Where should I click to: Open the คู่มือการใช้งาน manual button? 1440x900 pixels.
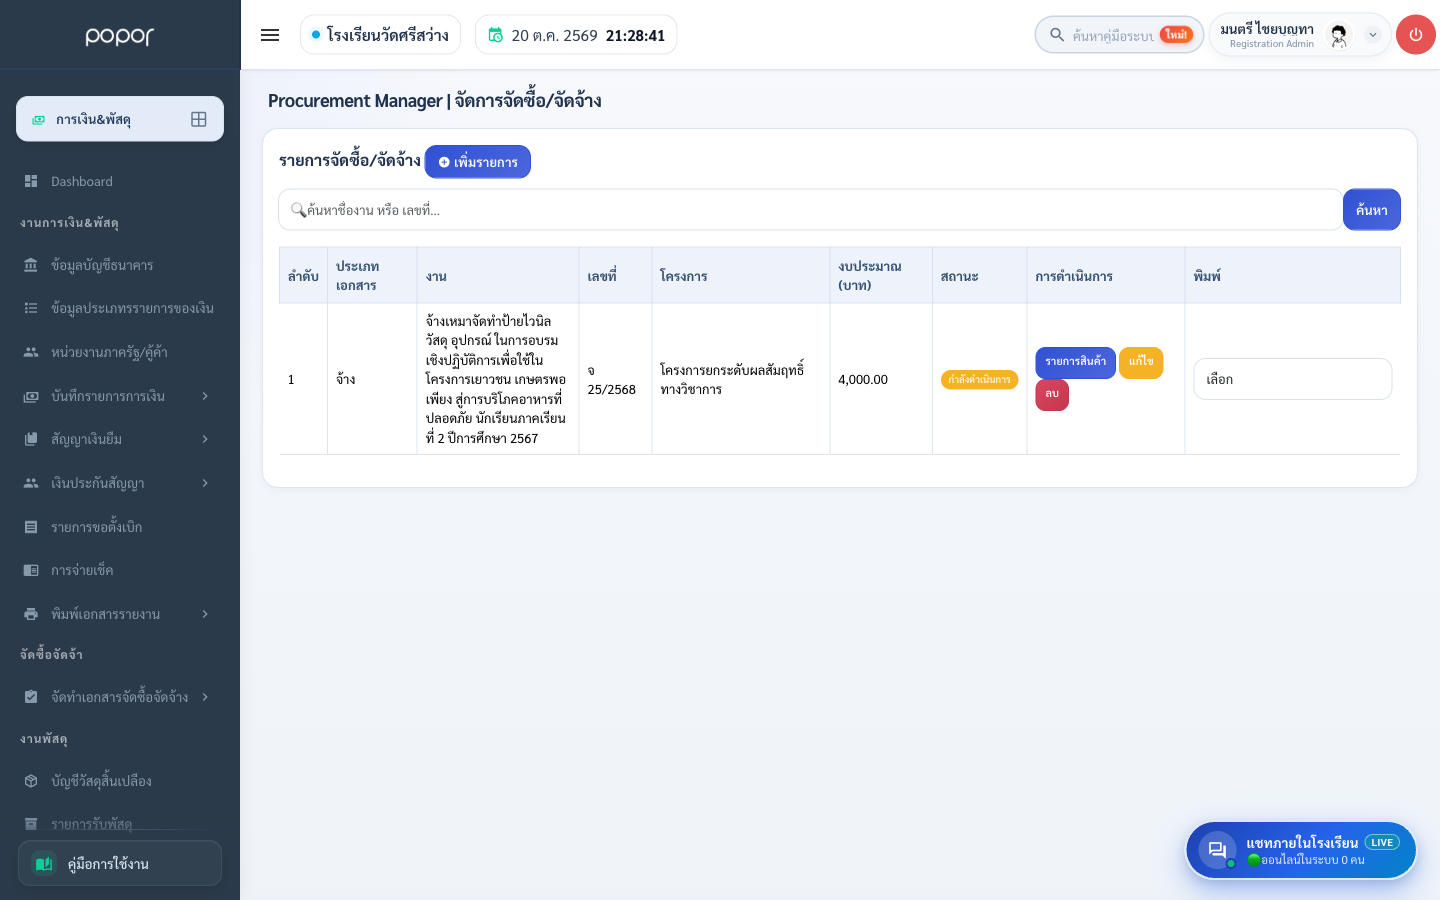click(x=120, y=863)
